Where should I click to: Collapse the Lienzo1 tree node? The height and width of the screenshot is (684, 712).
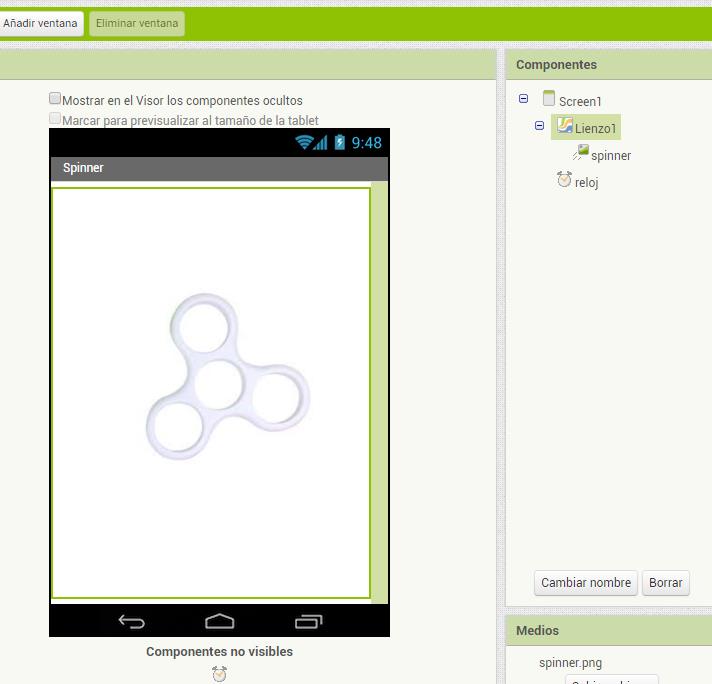tap(540, 126)
